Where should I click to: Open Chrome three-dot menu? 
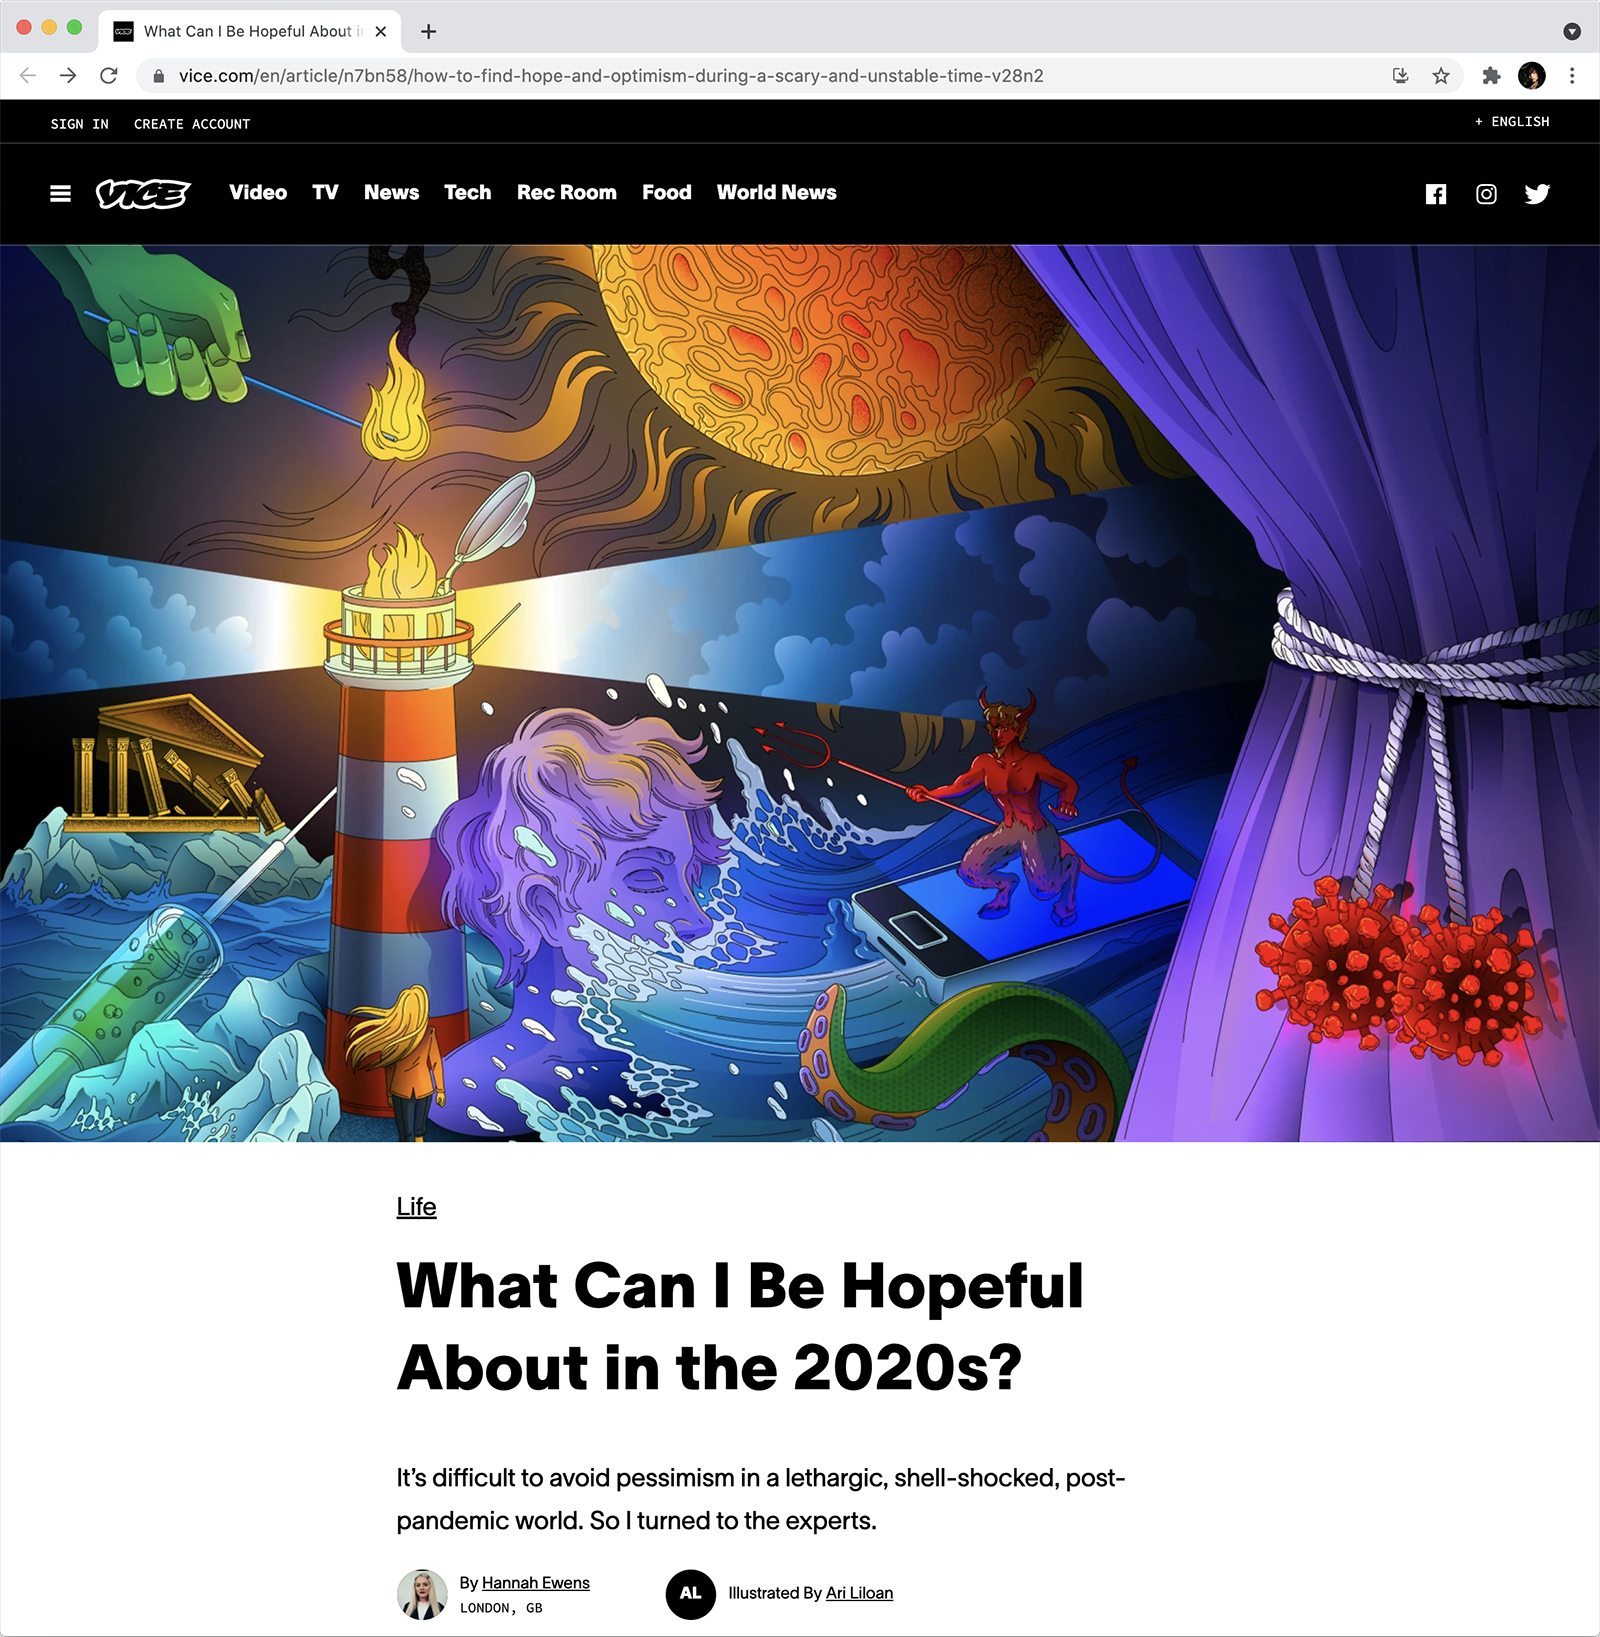tap(1572, 76)
